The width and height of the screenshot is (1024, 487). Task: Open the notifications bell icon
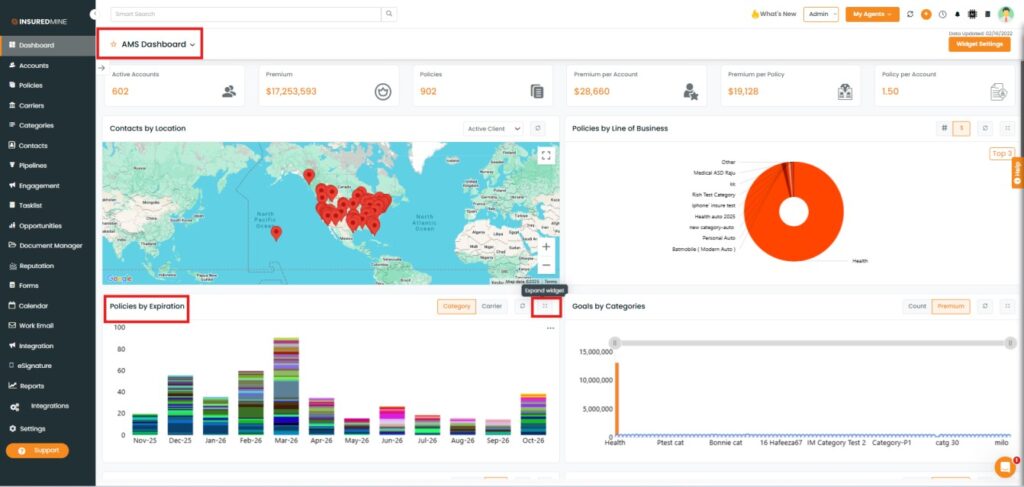957,14
